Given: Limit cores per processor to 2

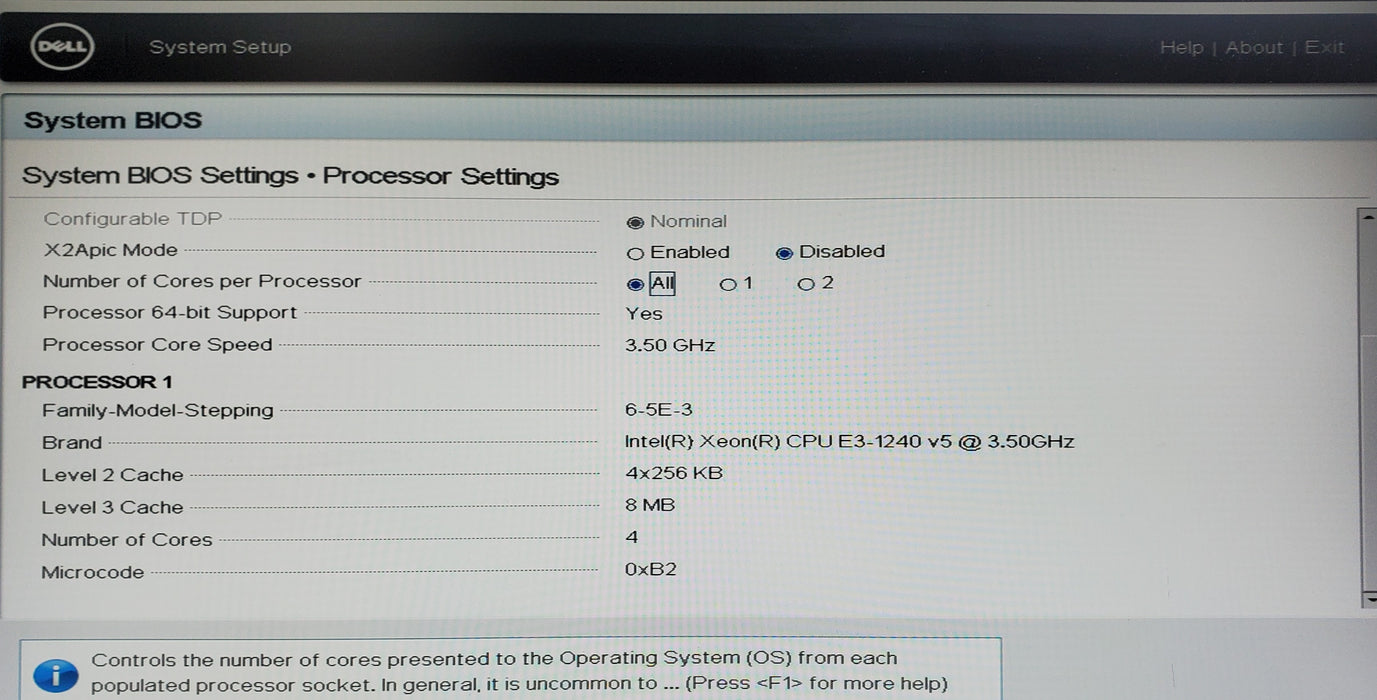Looking at the screenshot, I should [x=806, y=284].
